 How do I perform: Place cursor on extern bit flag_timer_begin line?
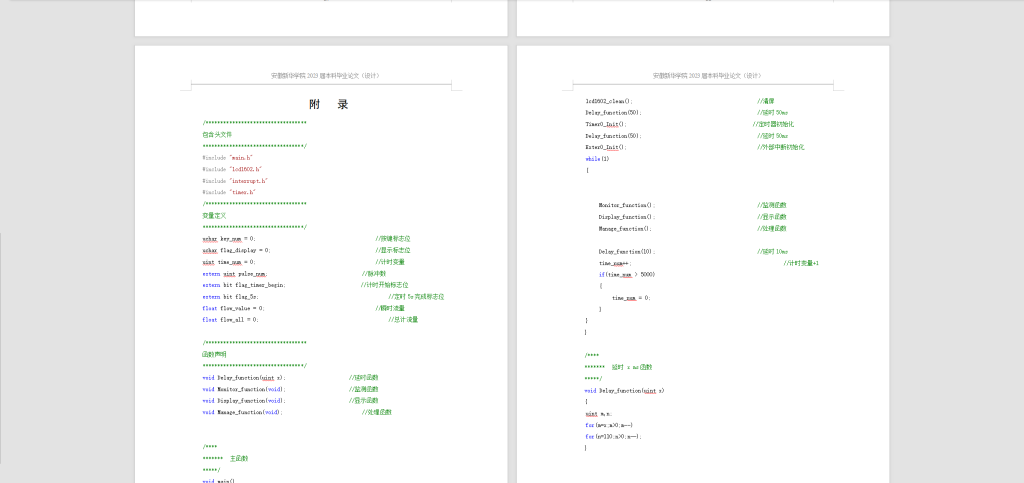tap(244, 285)
